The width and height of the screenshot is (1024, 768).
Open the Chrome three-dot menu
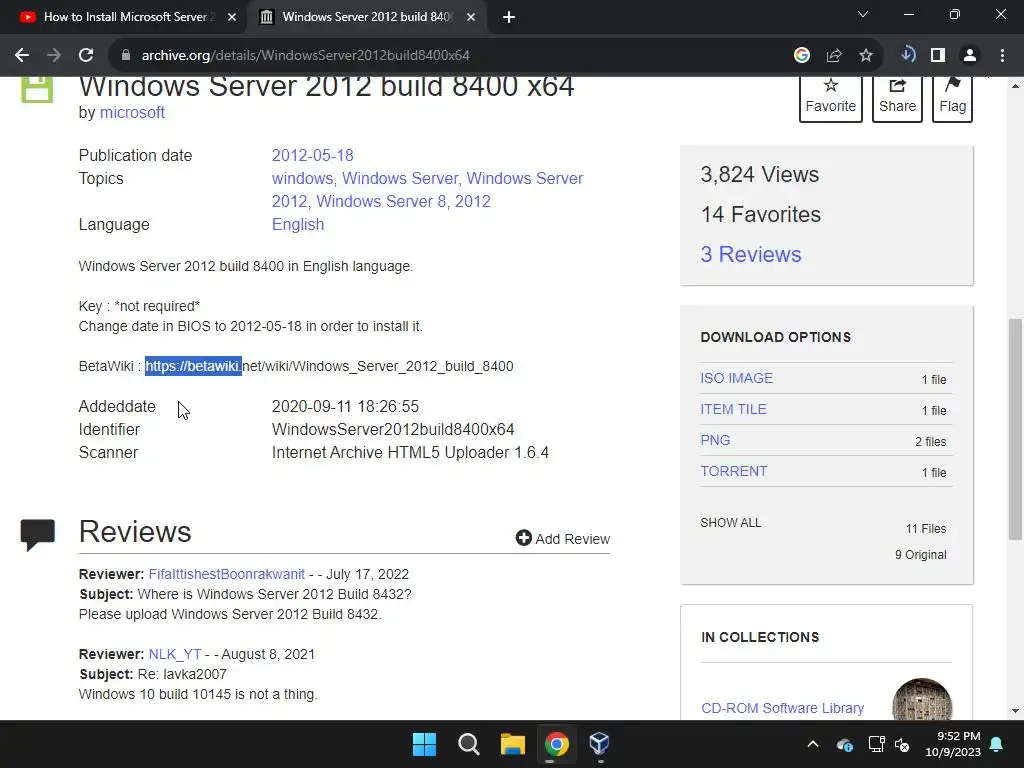[1002, 56]
